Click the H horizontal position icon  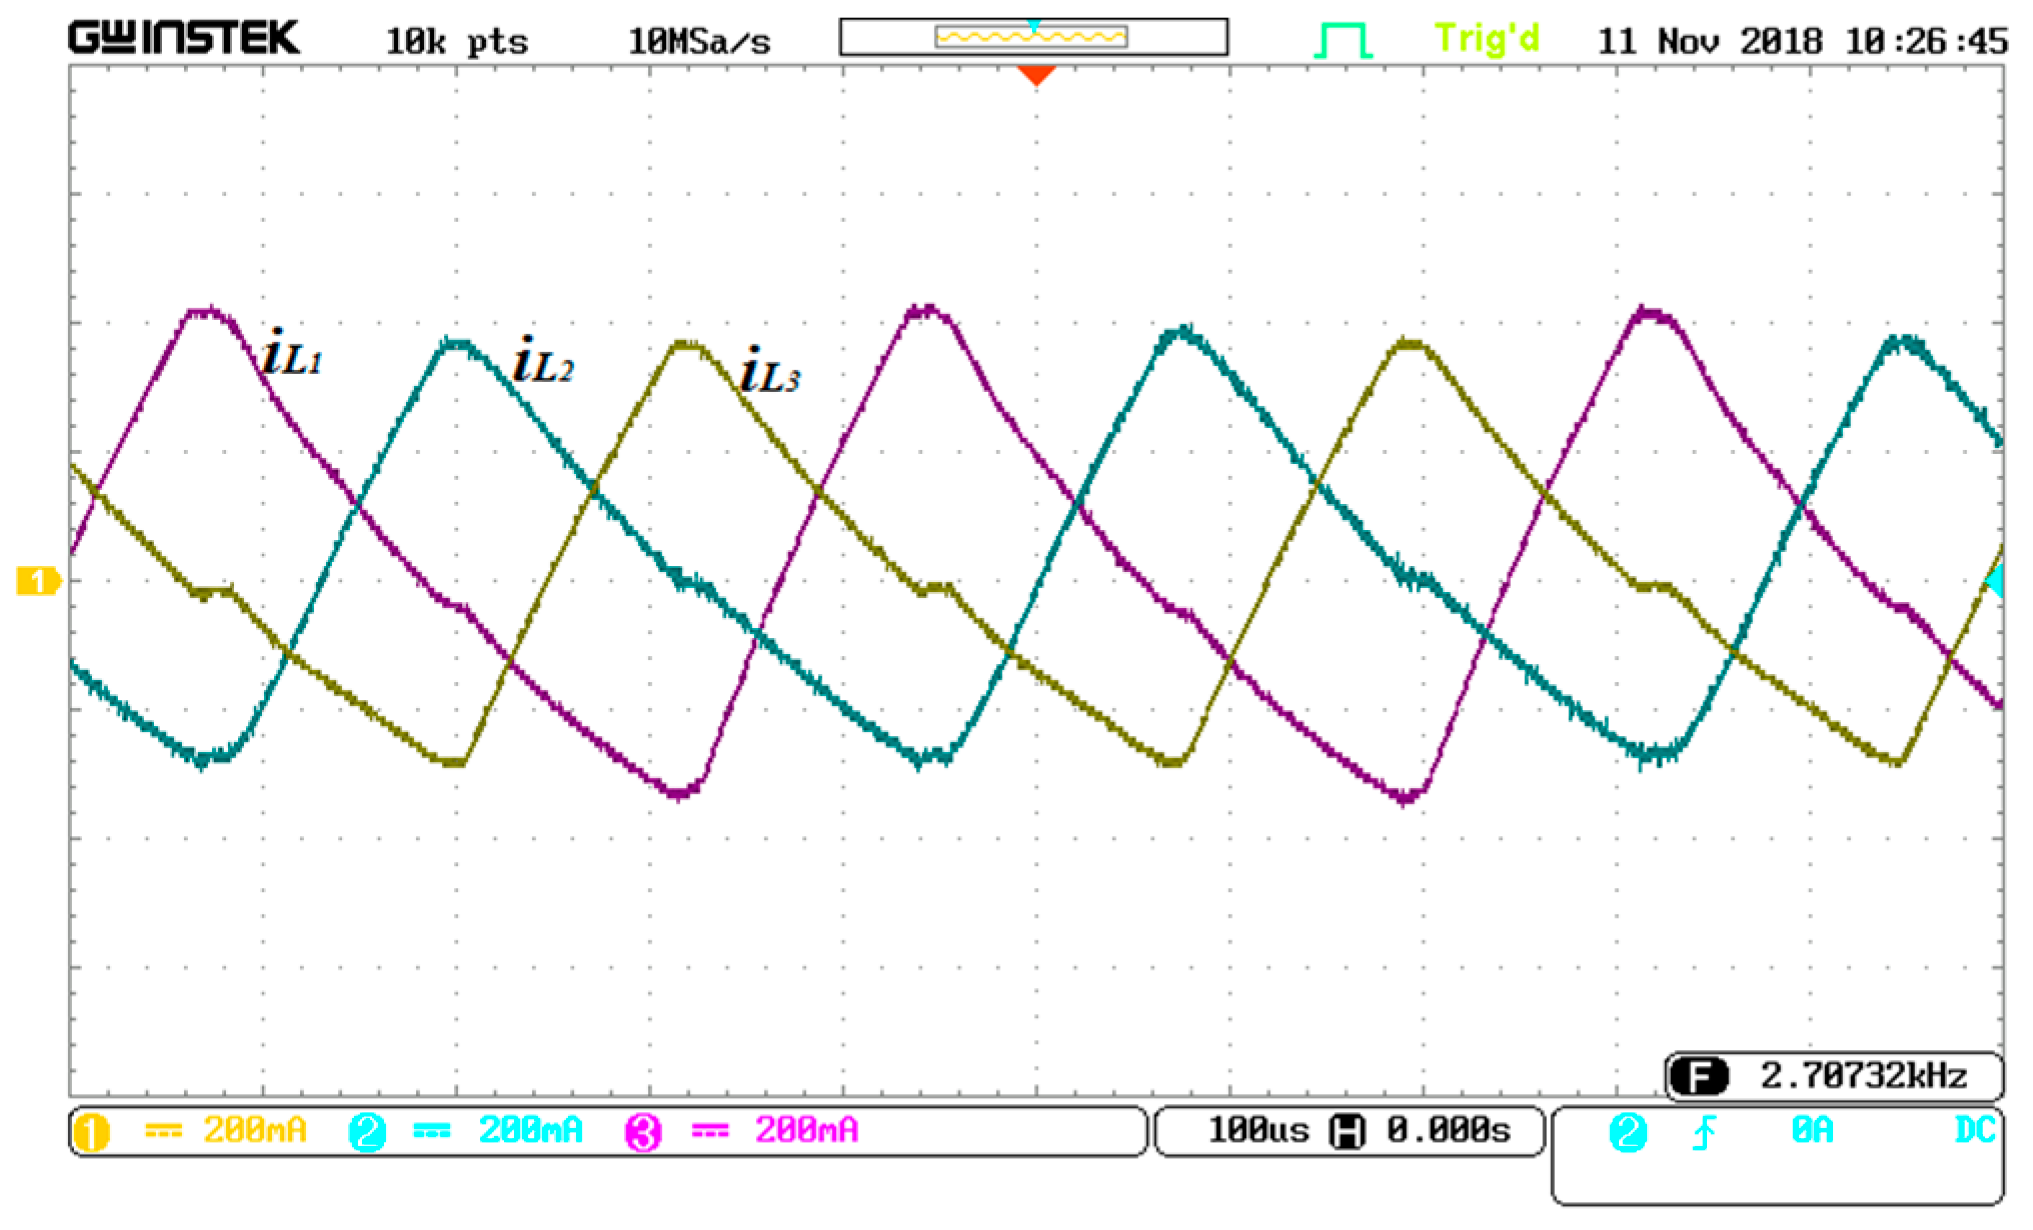click(x=1346, y=1132)
